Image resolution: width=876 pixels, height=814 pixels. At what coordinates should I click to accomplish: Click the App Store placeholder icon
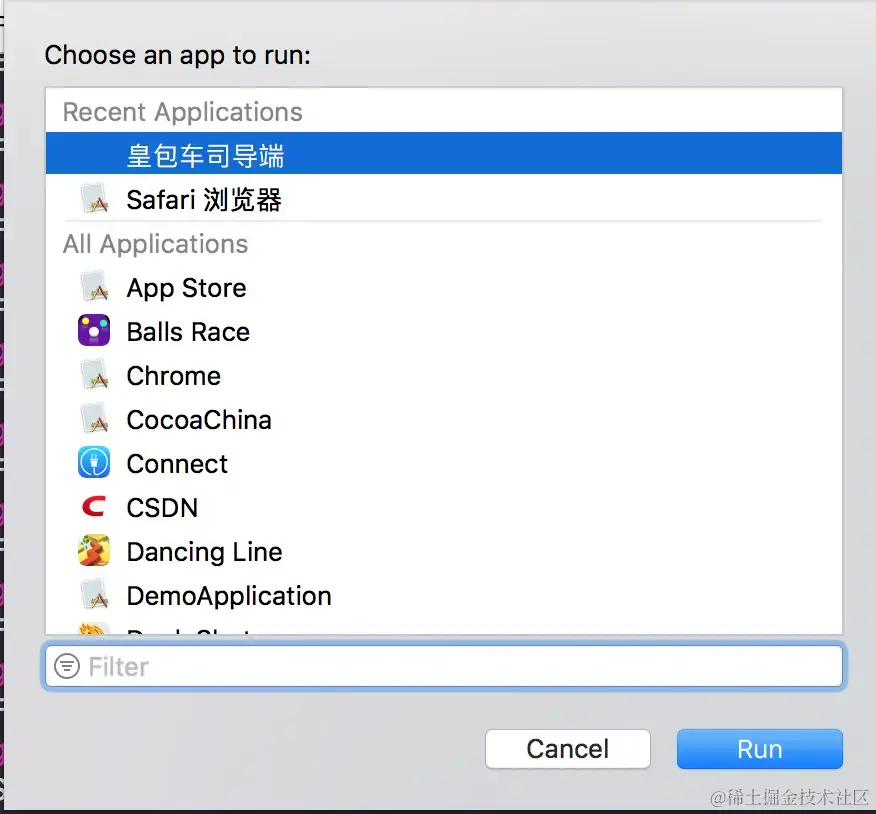click(x=94, y=286)
